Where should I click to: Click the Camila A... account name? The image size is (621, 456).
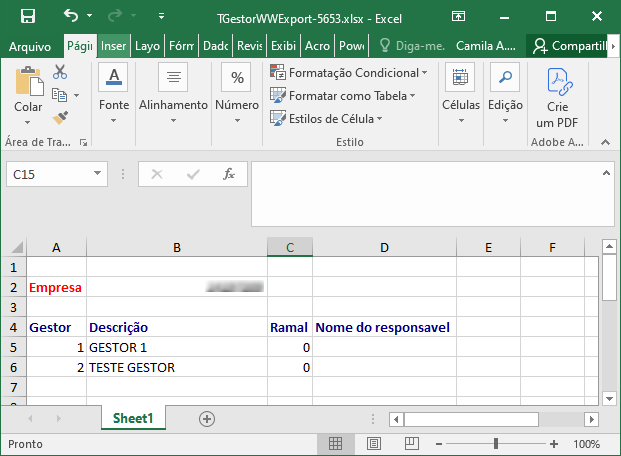[486, 46]
